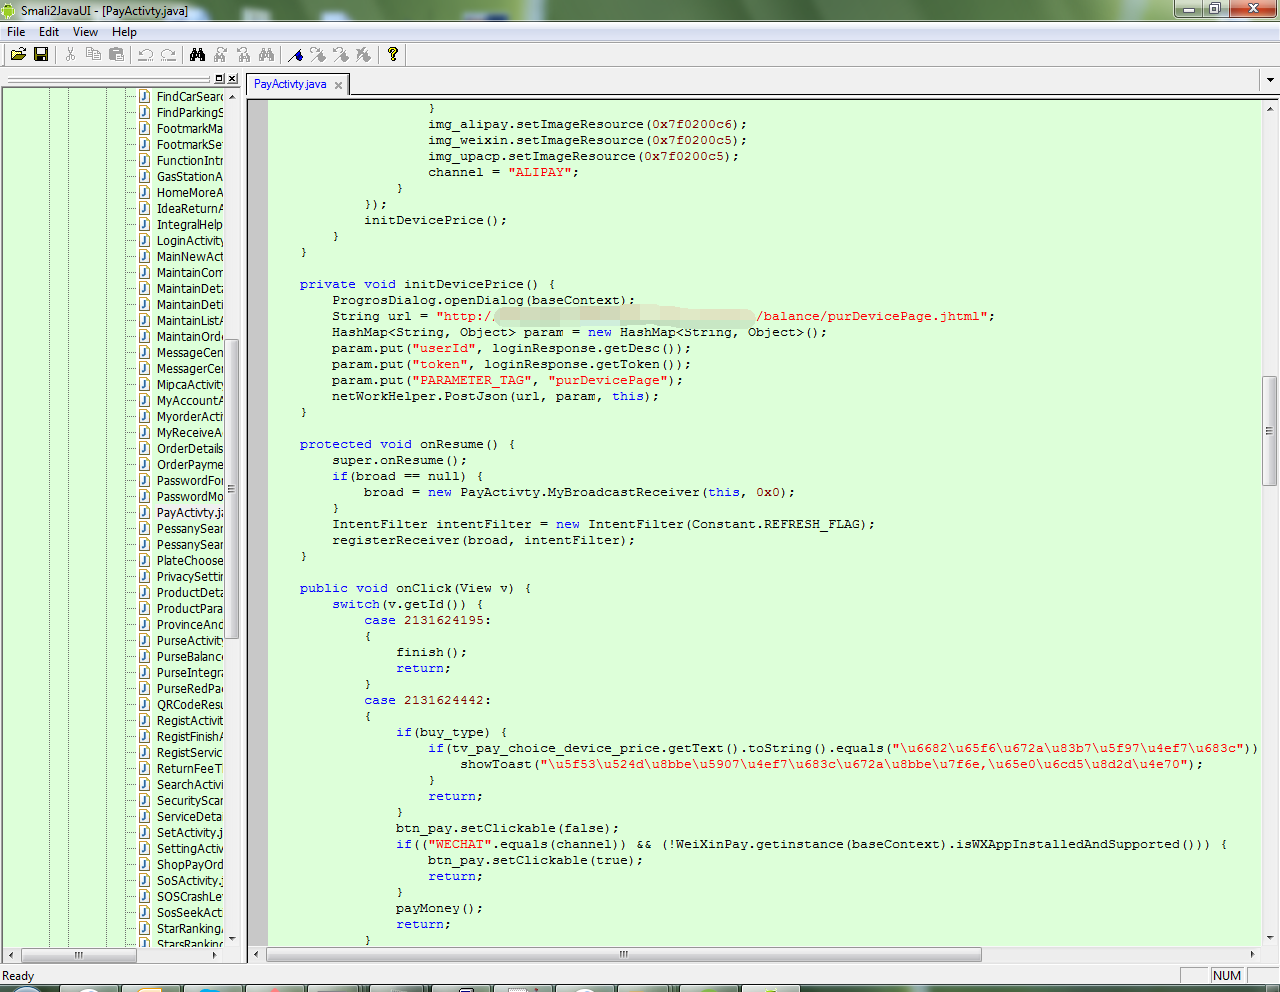Viewport: 1280px width, 992px height.
Task: Open the File menu
Action: click(x=16, y=32)
